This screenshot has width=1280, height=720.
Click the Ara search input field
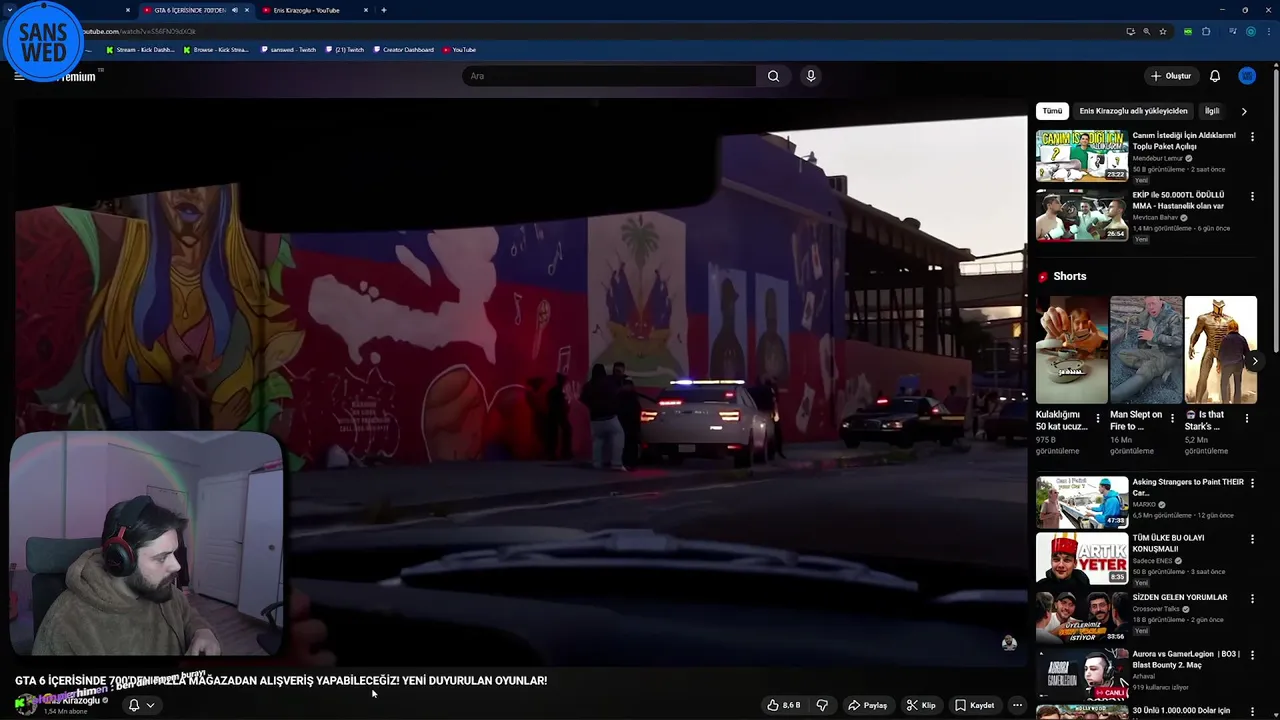tap(610, 76)
